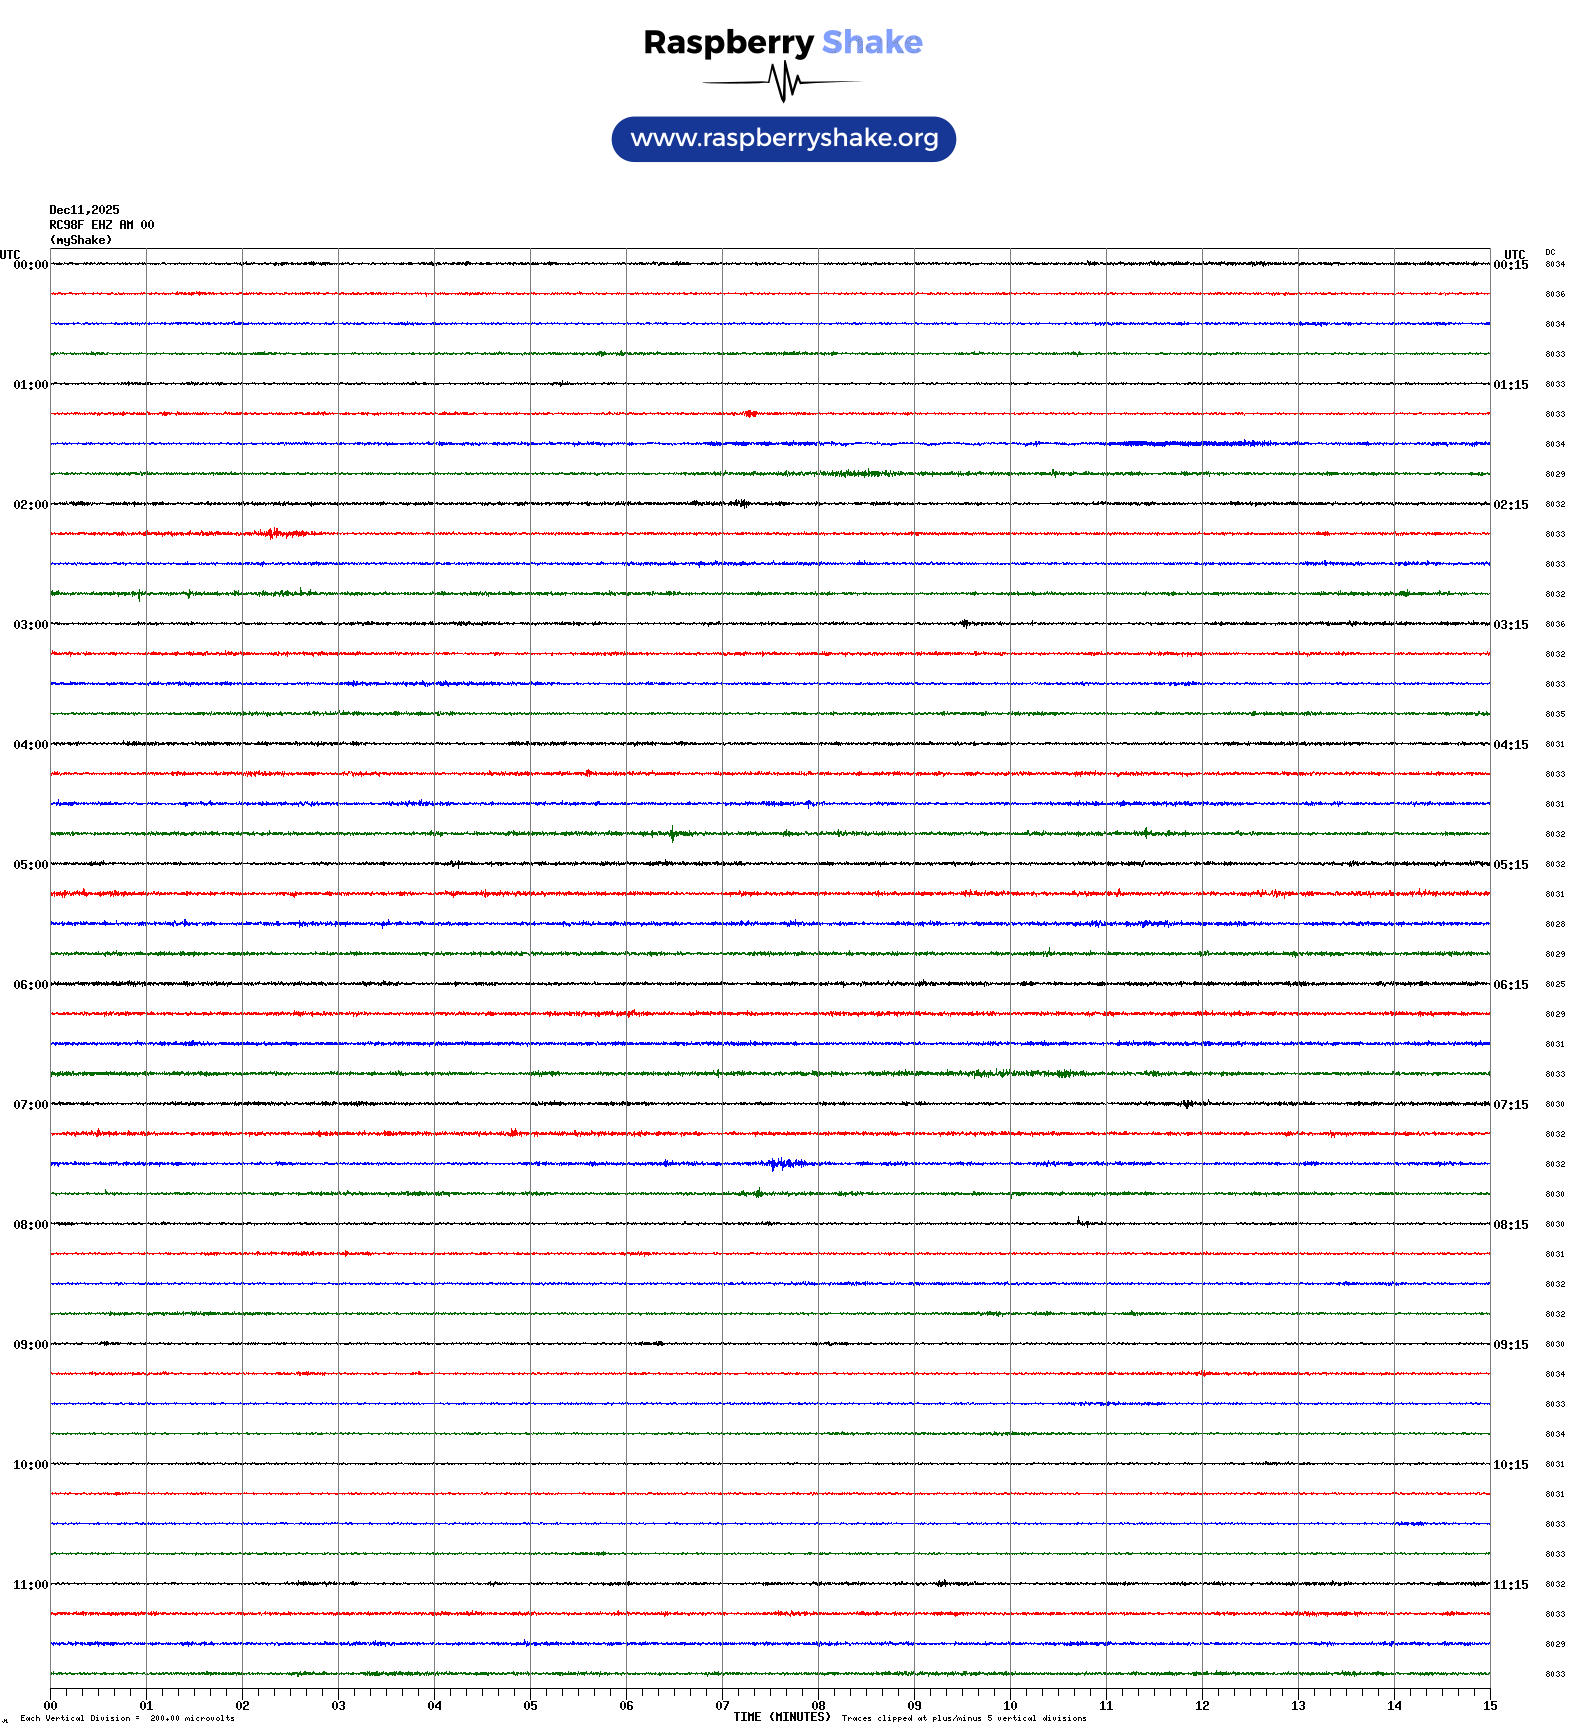Click the red burst on the 01:15 trace
This screenshot has width=1570, height=1732.
tap(750, 413)
